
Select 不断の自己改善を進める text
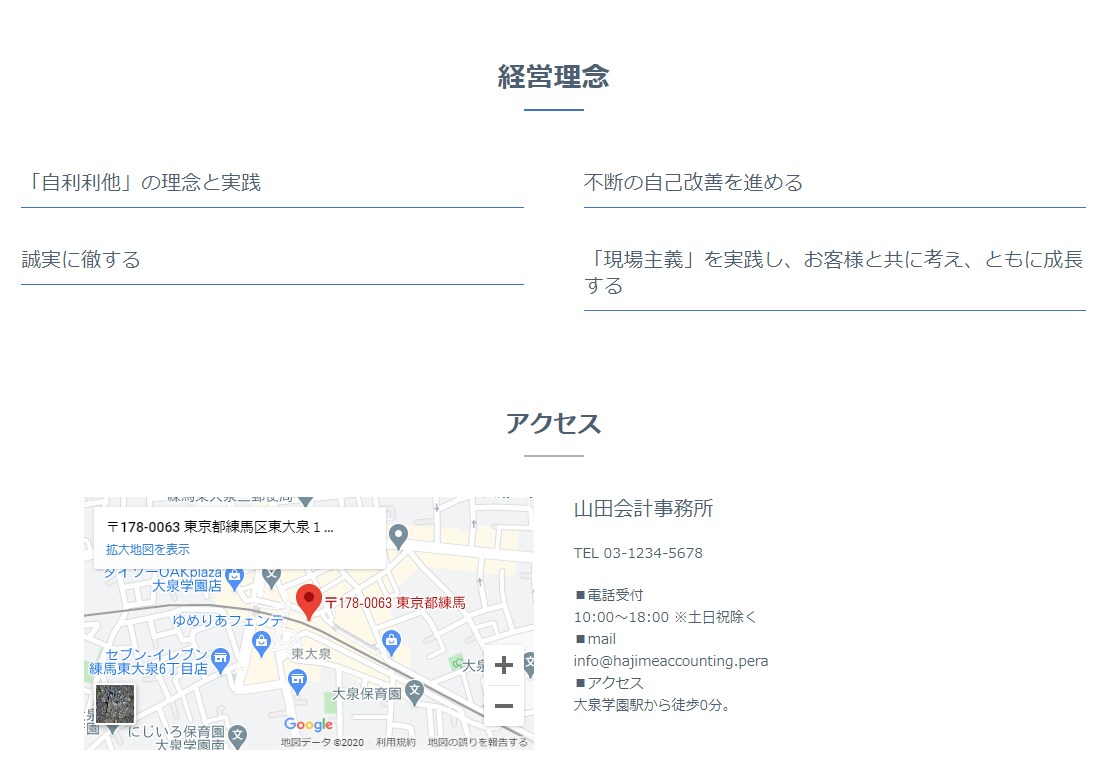pyautogui.click(x=694, y=183)
